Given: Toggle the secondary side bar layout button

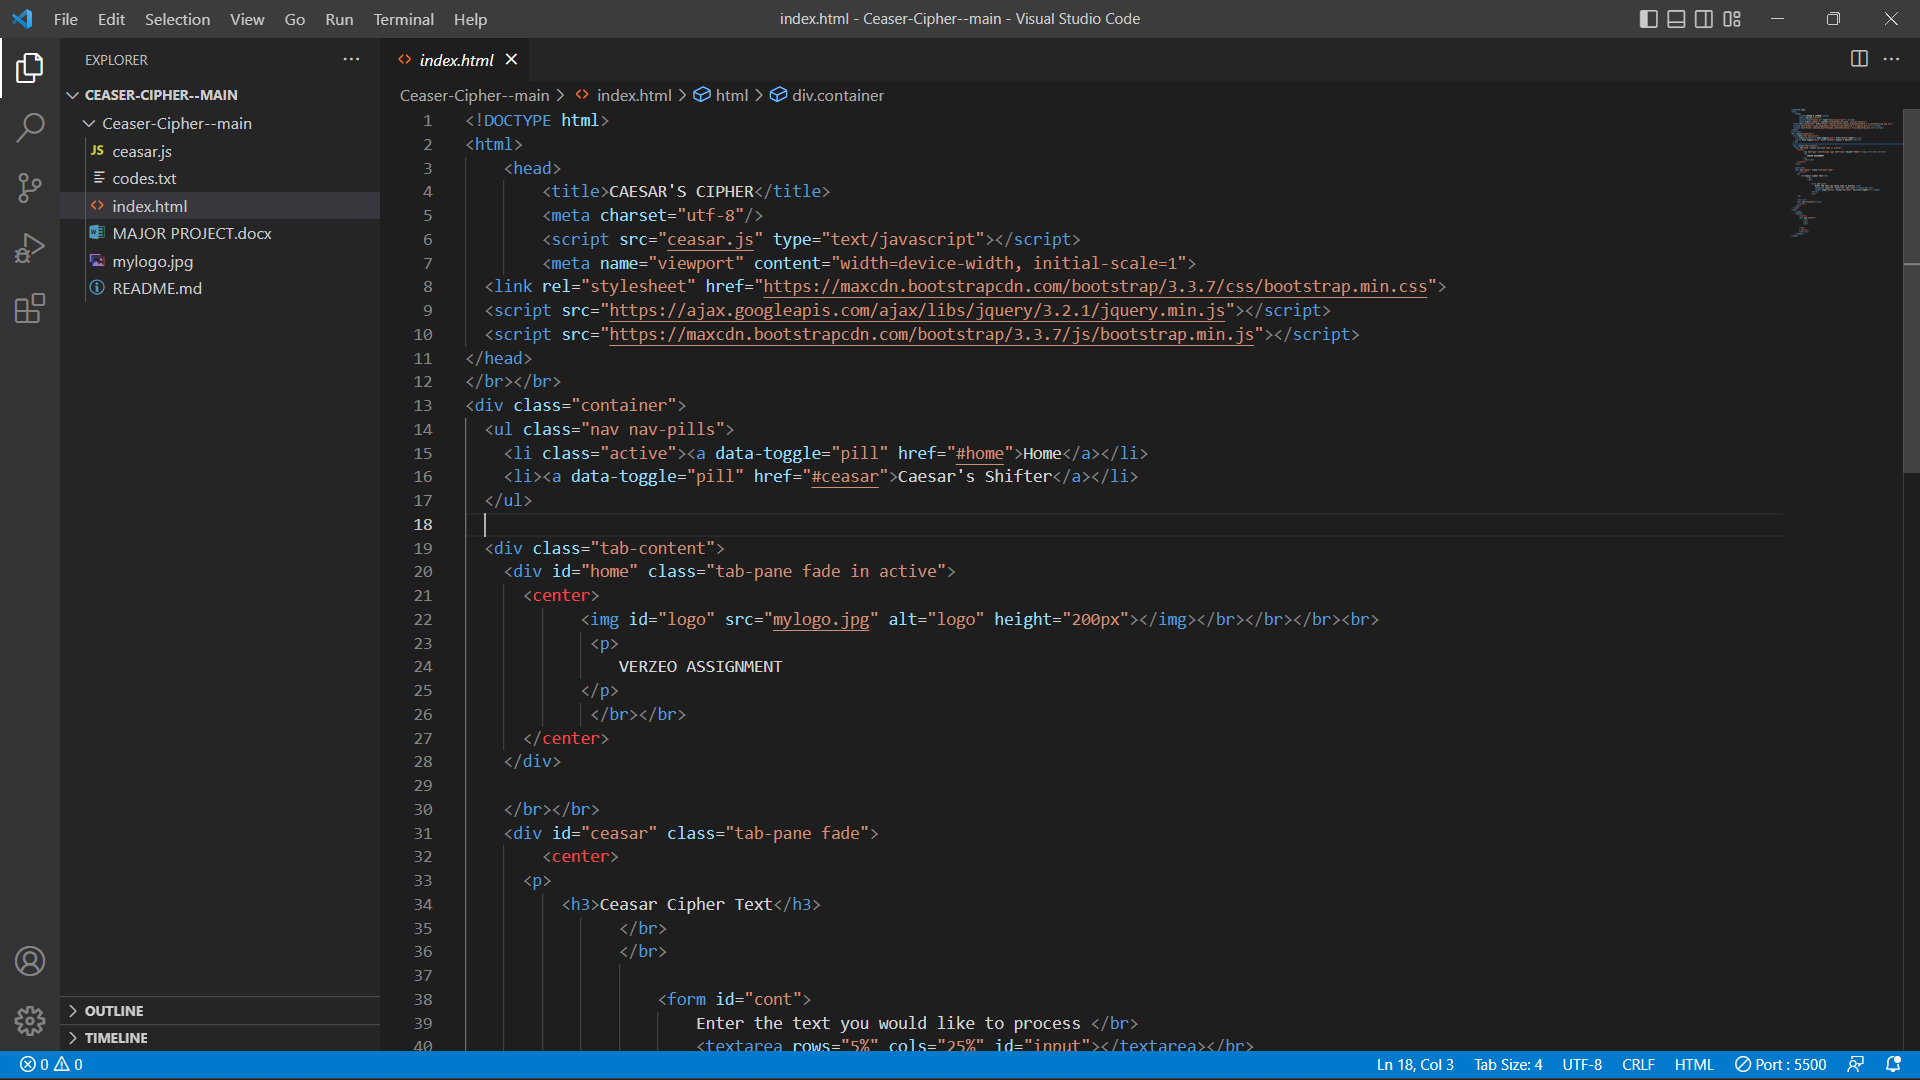Looking at the screenshot, I should [x=1704, y=19].
